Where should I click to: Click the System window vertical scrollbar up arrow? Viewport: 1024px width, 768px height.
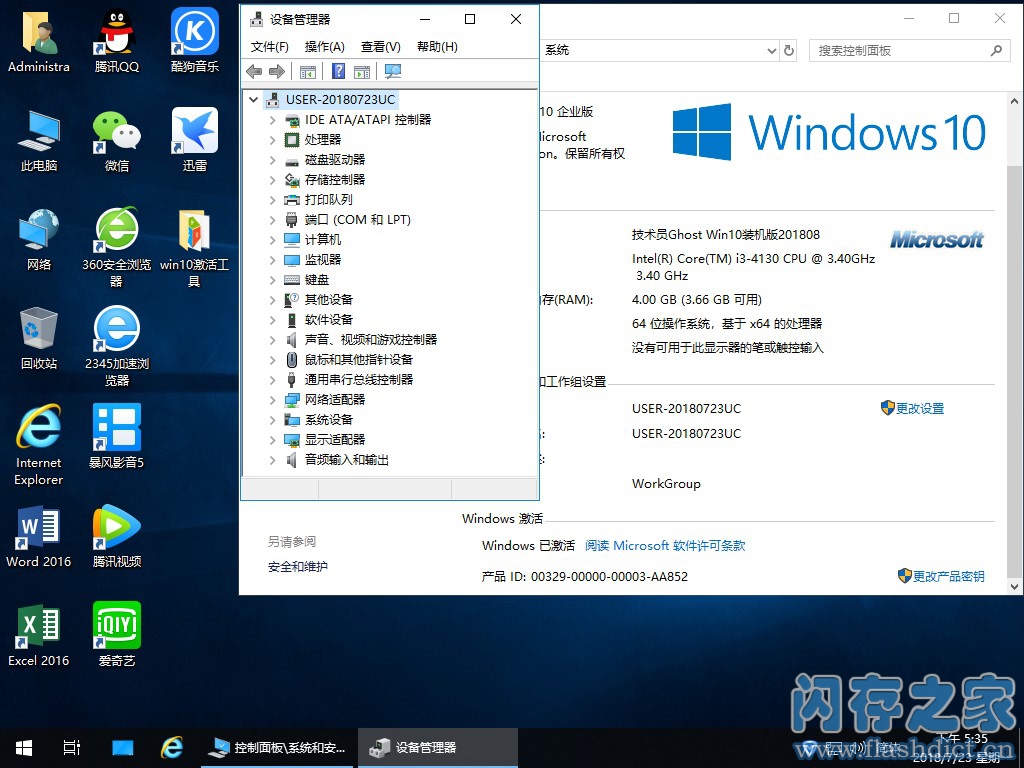point(1014,101)
